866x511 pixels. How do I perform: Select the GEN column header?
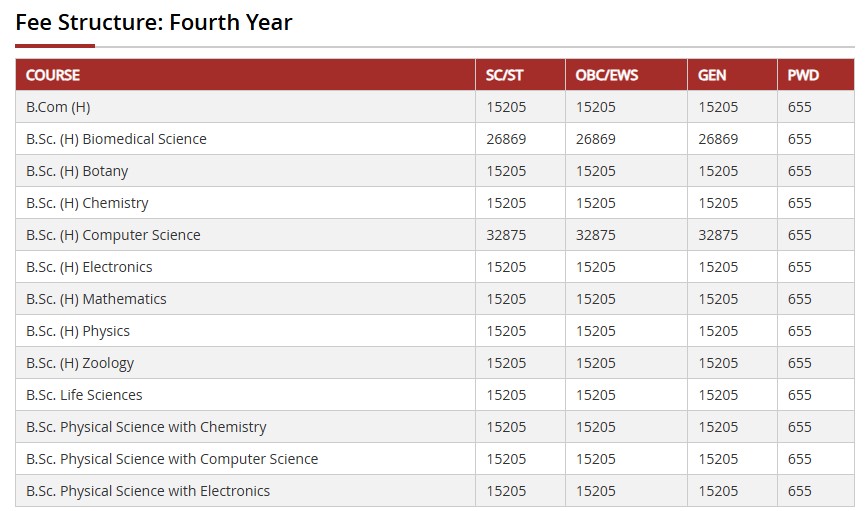[x=732, y=75]
